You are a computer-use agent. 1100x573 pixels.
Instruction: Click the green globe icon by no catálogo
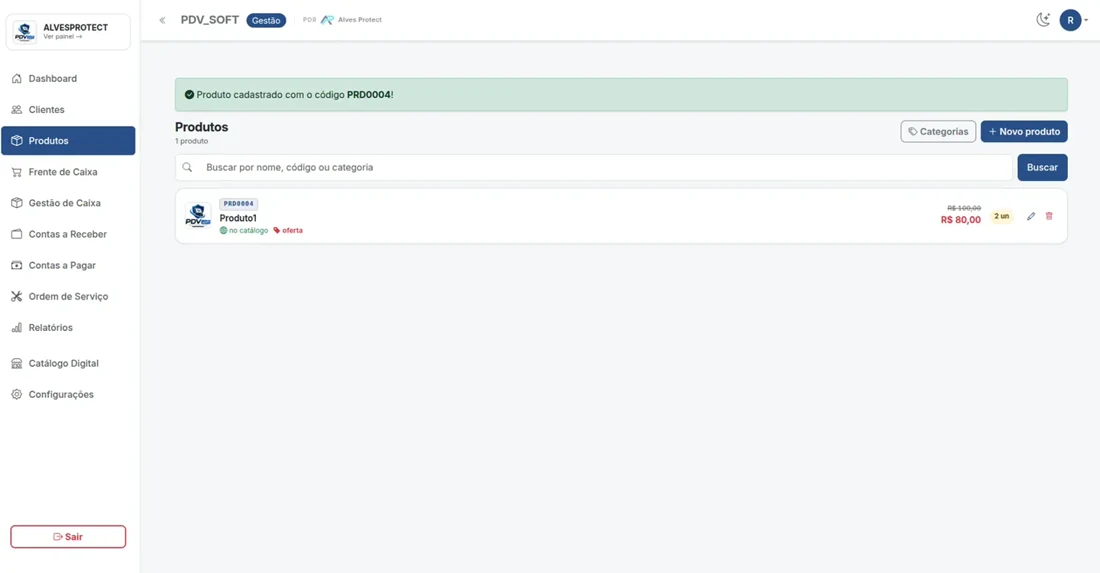pos(223,230)
